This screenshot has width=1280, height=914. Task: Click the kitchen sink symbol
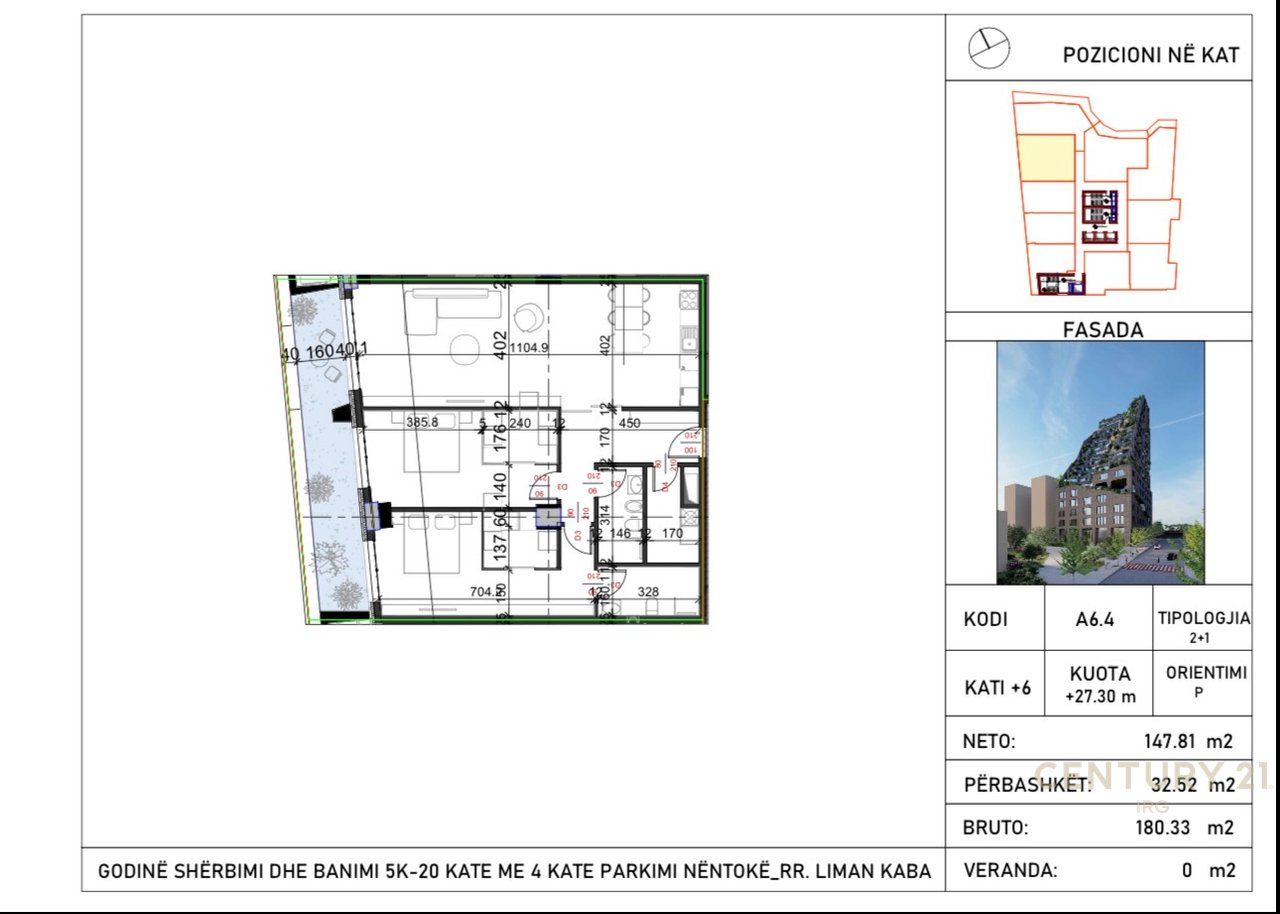point(688,343)
